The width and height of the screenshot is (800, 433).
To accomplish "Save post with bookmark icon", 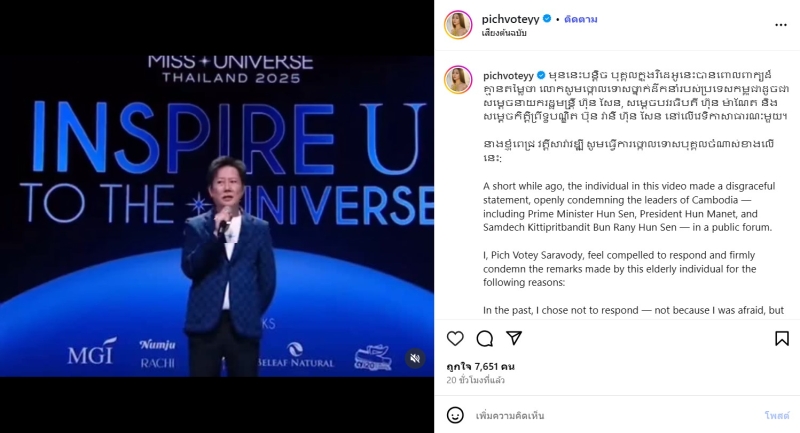I will tap(782, 339).
